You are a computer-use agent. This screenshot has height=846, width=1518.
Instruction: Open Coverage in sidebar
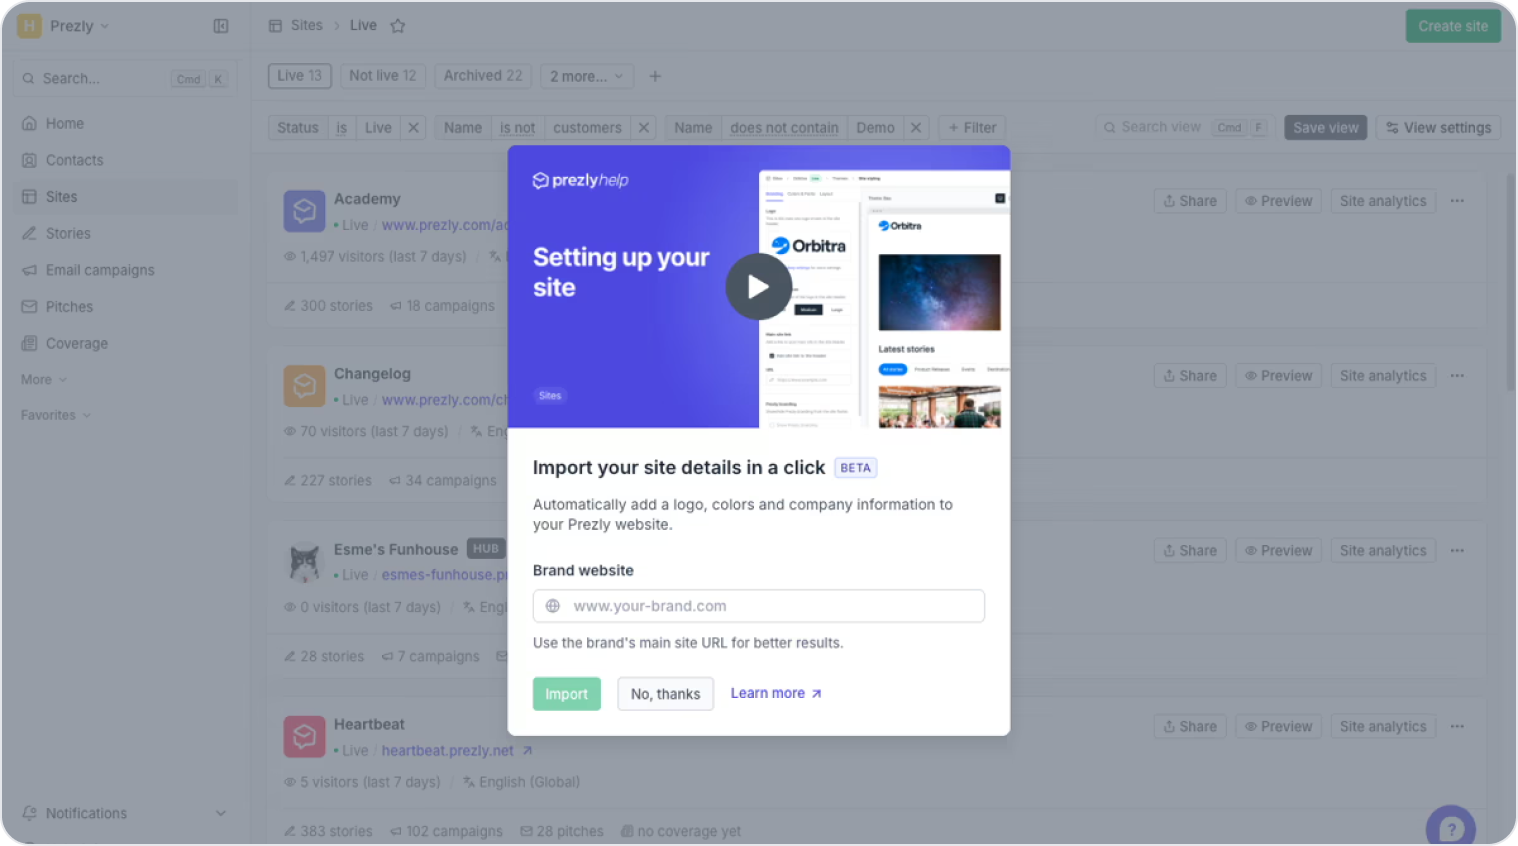click(76, 343)
